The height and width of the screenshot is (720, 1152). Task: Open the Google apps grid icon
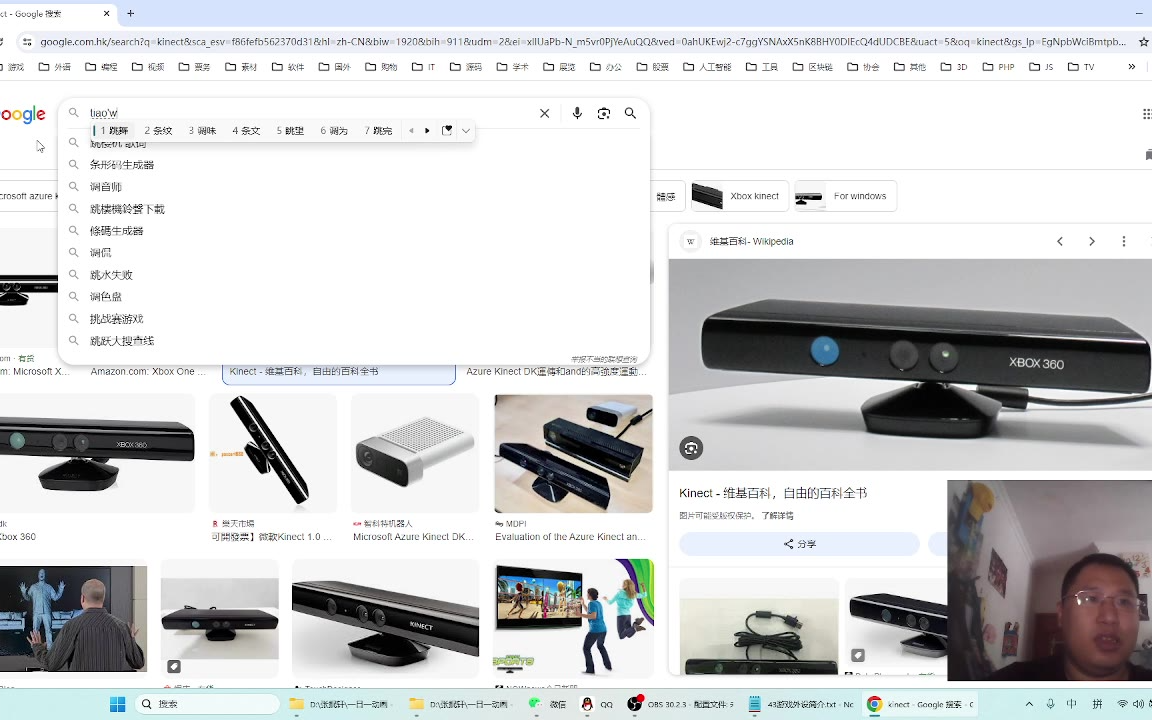(1146, 113)
